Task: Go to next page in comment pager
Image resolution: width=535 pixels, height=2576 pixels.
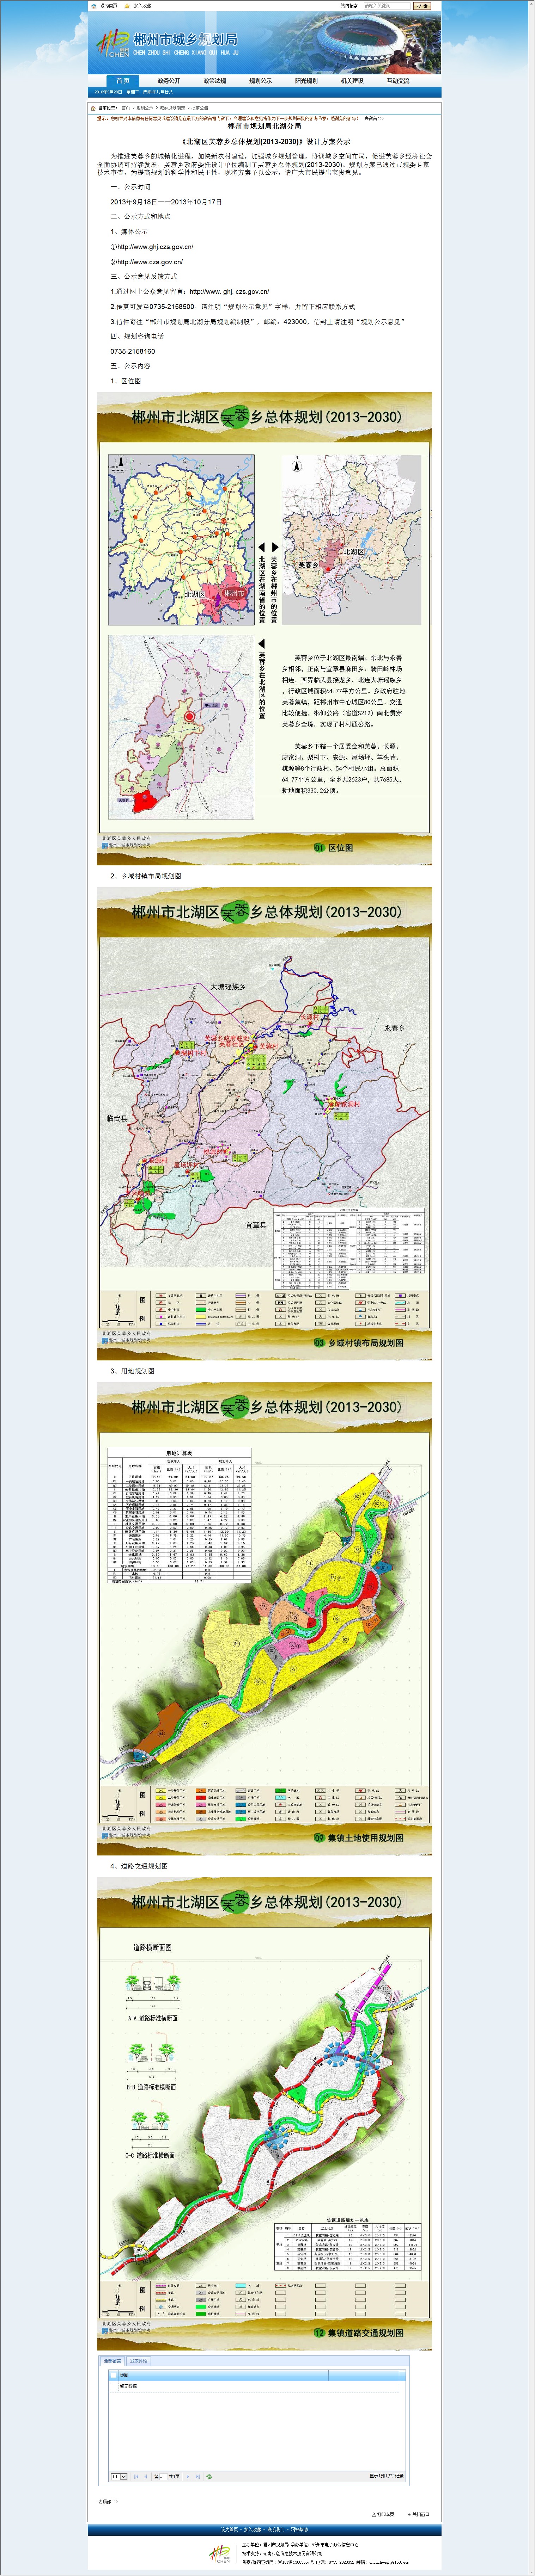Action: pyautogui.click(x=188, y=2477)
